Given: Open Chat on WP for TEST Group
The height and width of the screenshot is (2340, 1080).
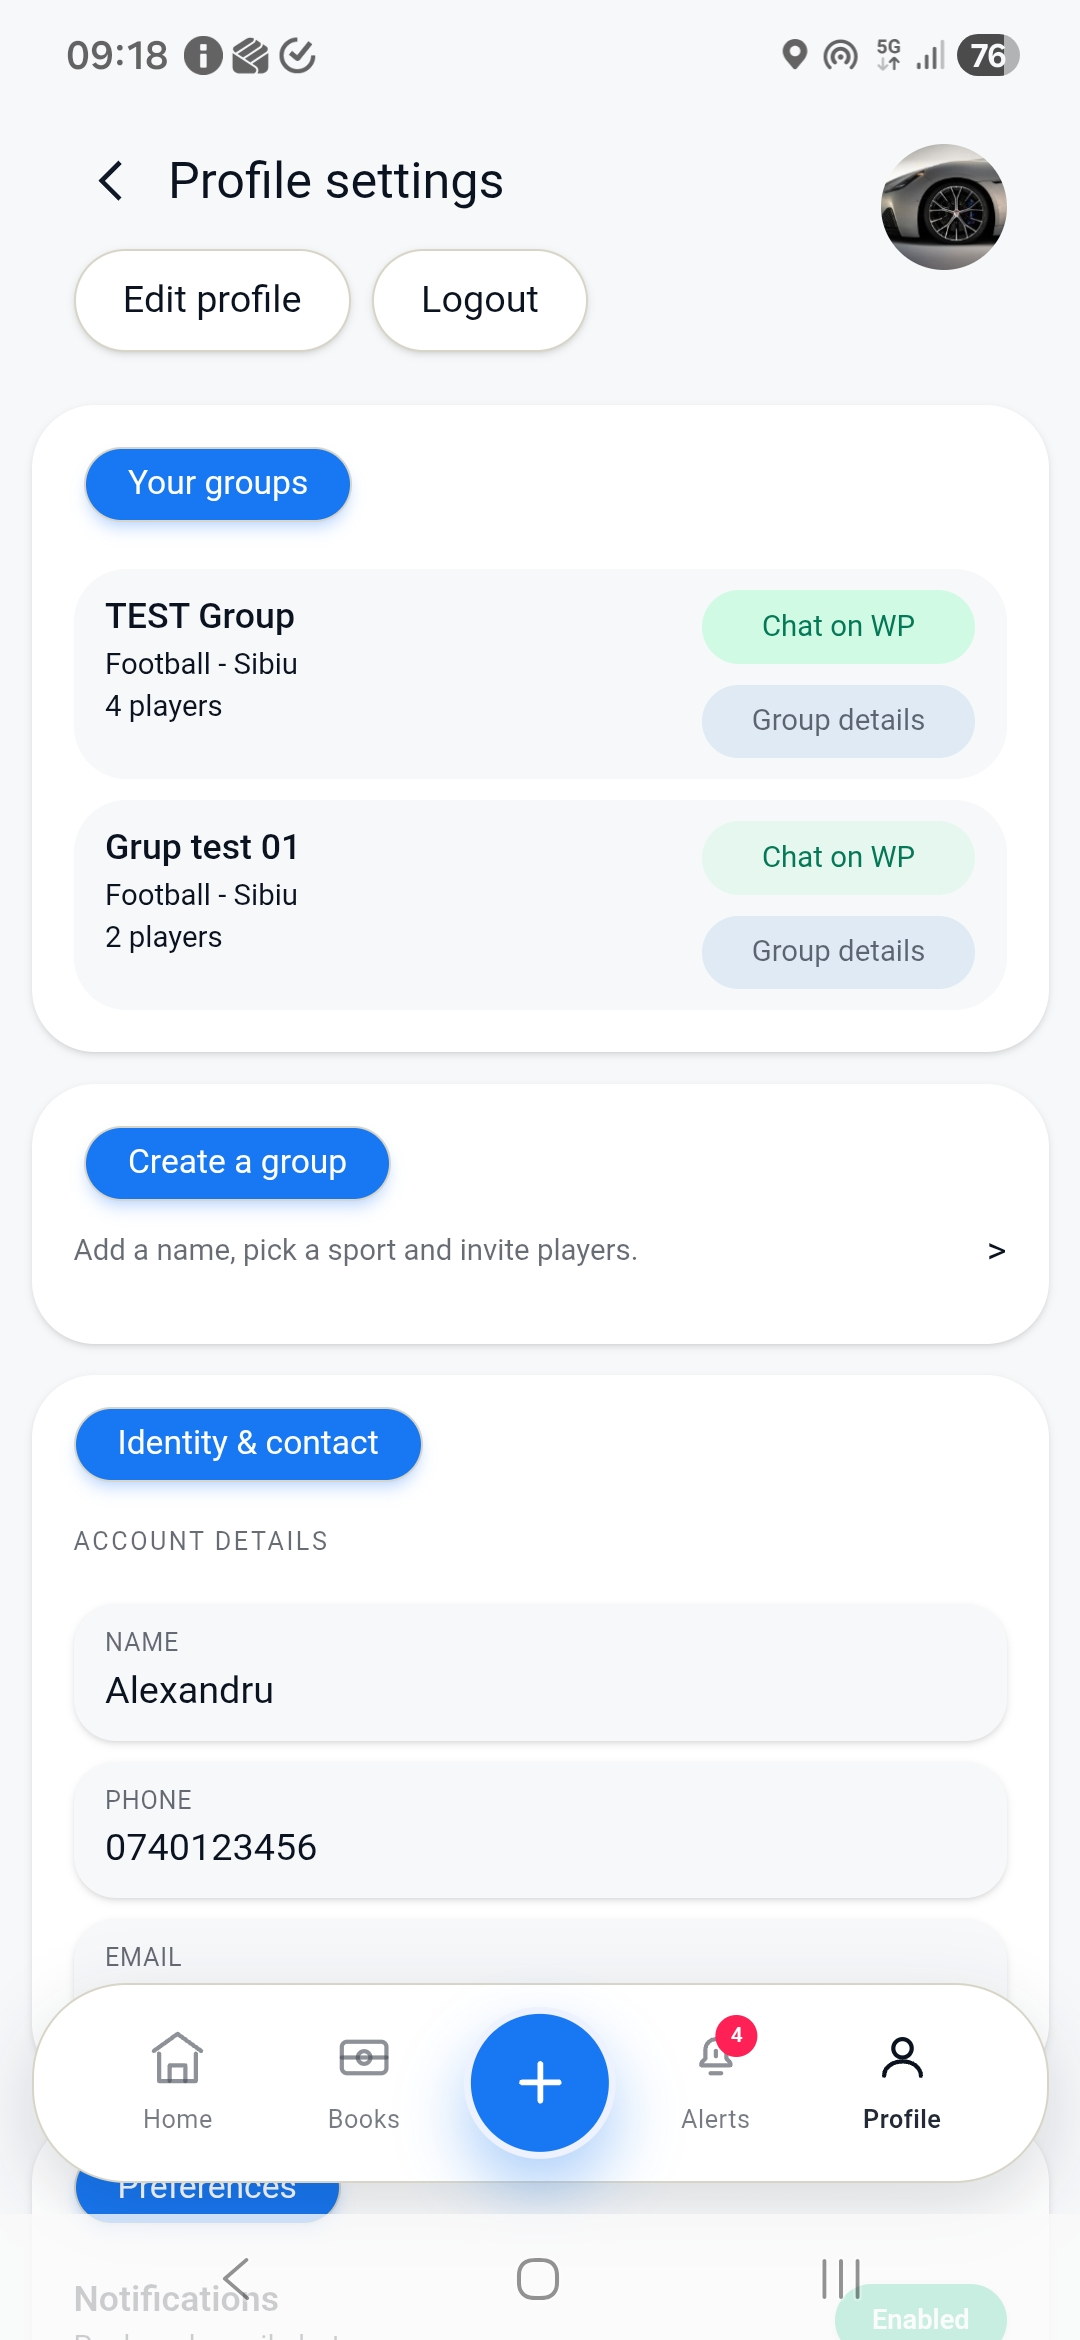Looking at the screenshot, I should 838,626.
